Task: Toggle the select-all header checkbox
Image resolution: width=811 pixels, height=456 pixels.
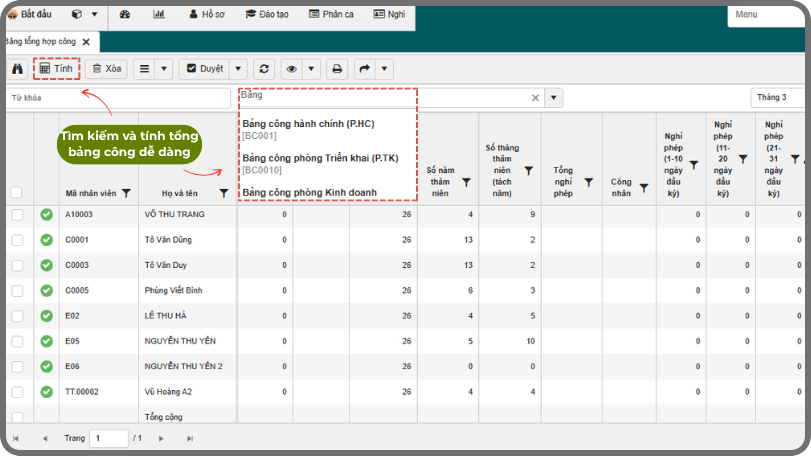Action: pos(16,192)
